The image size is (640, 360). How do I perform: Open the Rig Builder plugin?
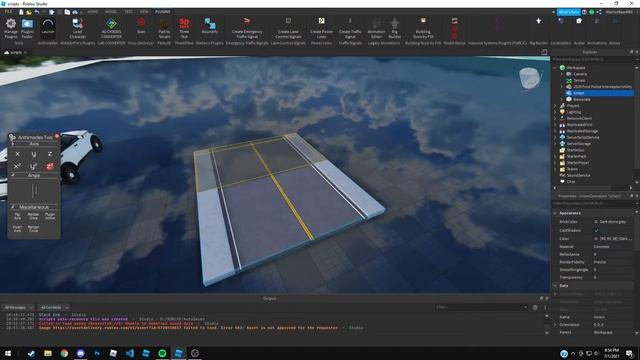pyautogui.click(x=394, y=28)
